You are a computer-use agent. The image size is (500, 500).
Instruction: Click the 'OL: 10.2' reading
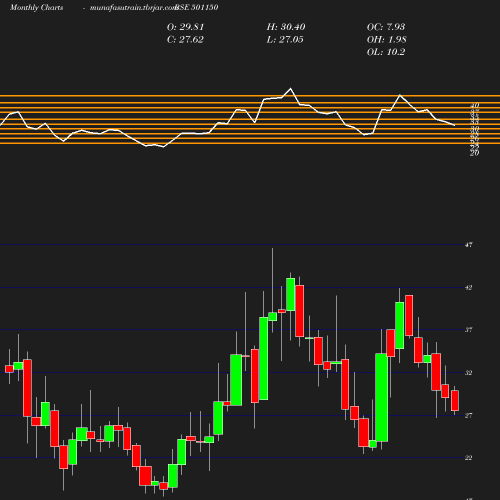point(386,52)
